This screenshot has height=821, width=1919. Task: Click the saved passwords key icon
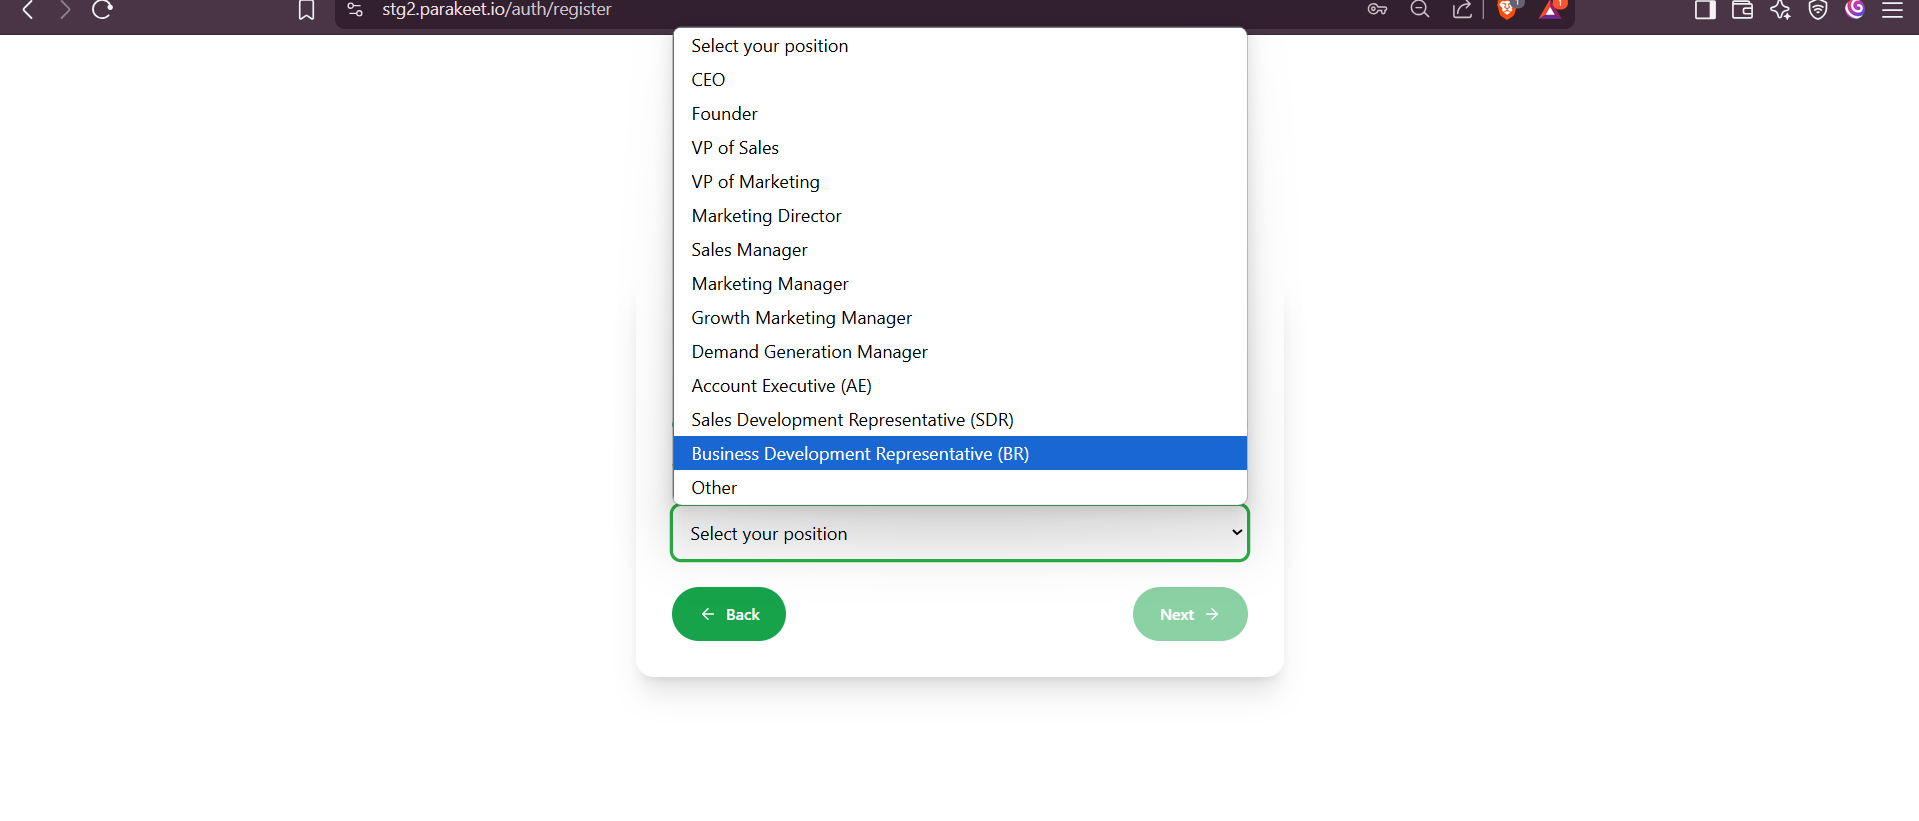click(1377, 10)
